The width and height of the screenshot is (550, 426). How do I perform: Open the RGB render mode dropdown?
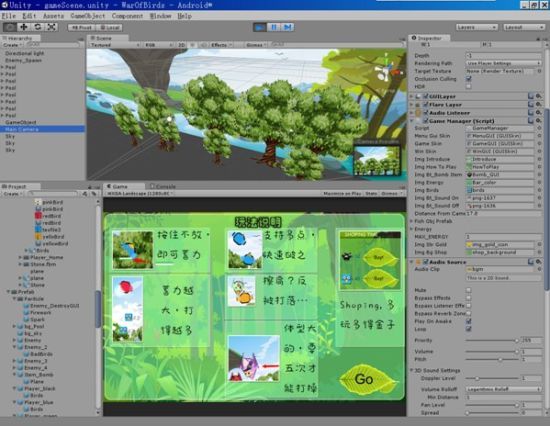click(x=159, y=45)
